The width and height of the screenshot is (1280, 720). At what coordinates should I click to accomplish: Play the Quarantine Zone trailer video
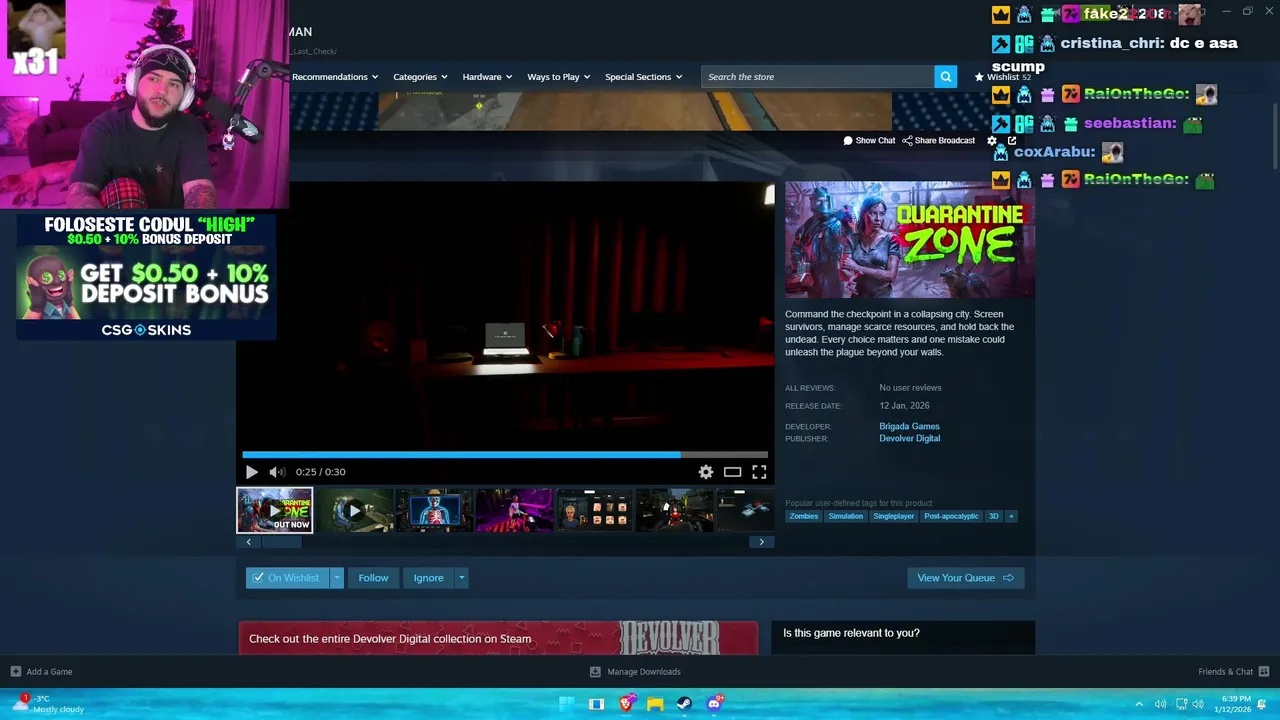pyautogui.click(x=251, y=472)
